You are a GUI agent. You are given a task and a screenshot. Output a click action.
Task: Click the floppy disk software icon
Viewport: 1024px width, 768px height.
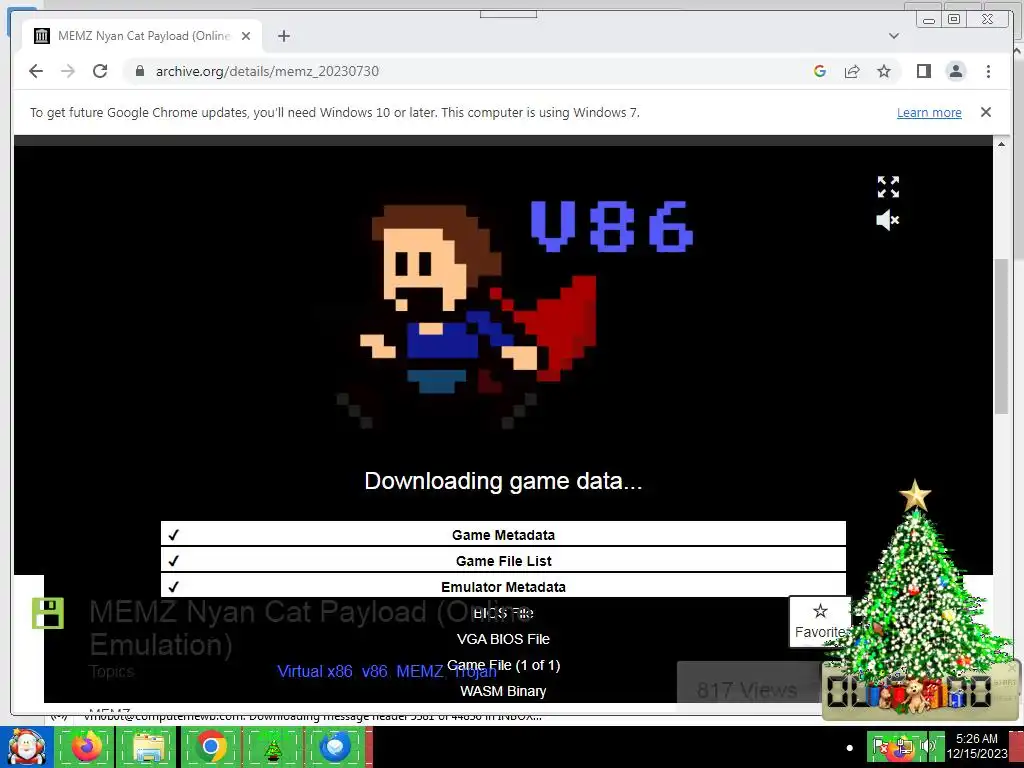(48, 613)
